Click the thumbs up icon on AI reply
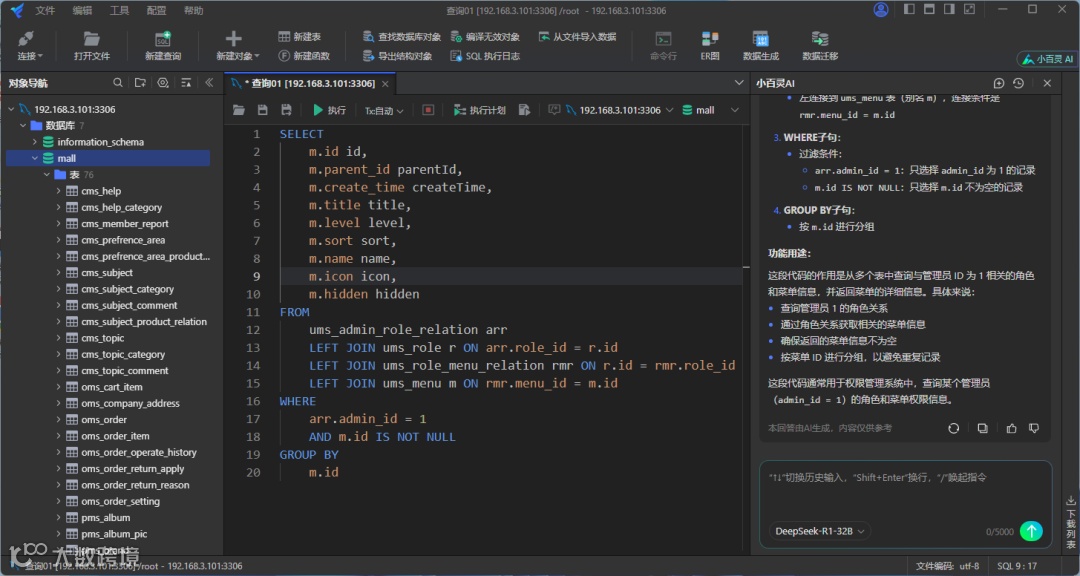The width and height of the screenshot is (1080, 576). pos(1011,428)
